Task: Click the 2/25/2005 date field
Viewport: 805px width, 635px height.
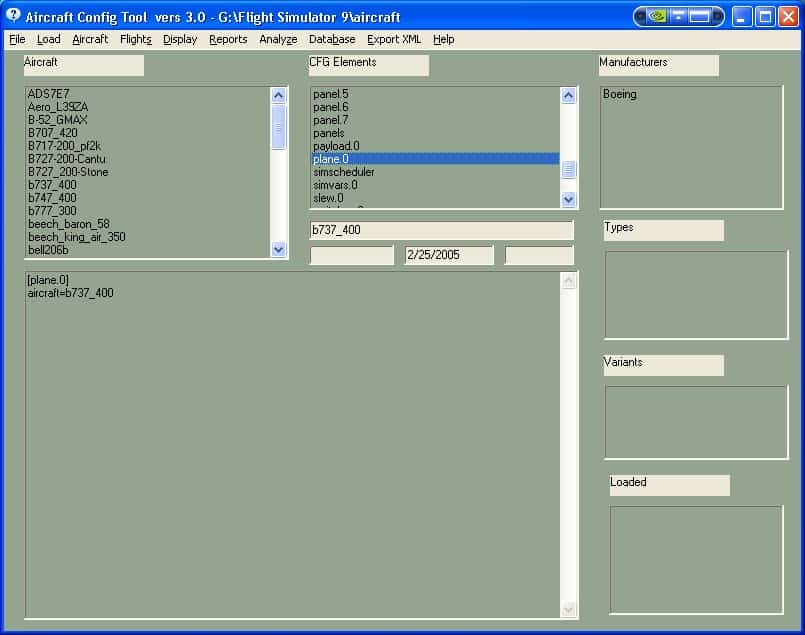Action: [449, 256]
